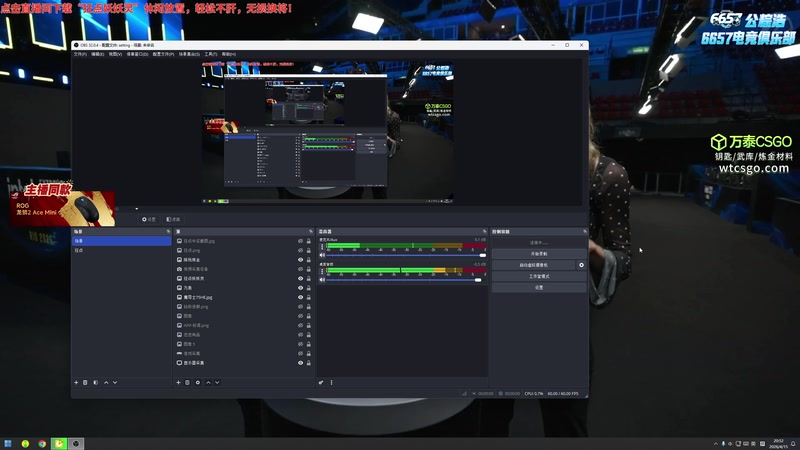
Task: Click 启动虚拟摄像机 virtual camera button
Action: coord(534,265)
